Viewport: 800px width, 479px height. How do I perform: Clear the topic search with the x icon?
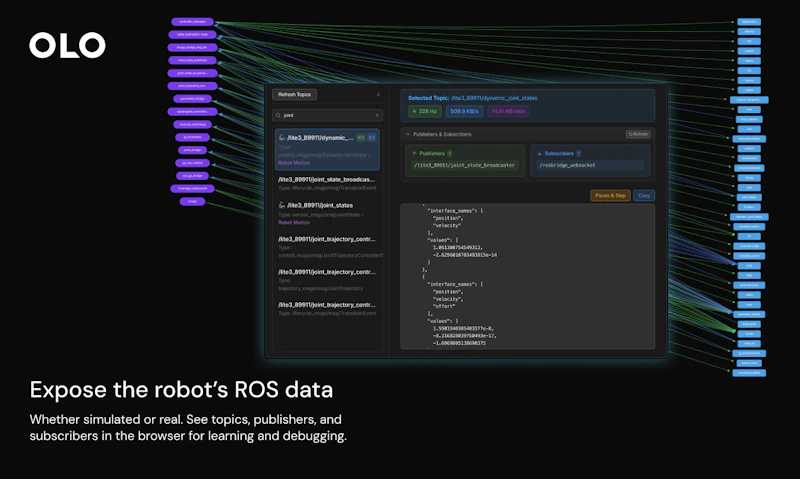coord(377,115)
